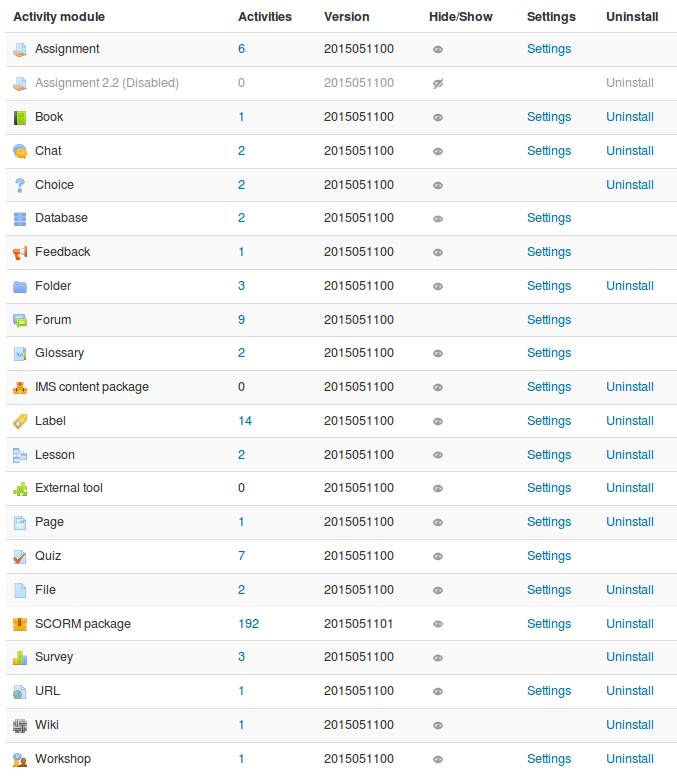Image resolution: width=677 pixels, height=779 pixels.
Task: Toggle visibility of the Label module
Action: tap(438, 421)
